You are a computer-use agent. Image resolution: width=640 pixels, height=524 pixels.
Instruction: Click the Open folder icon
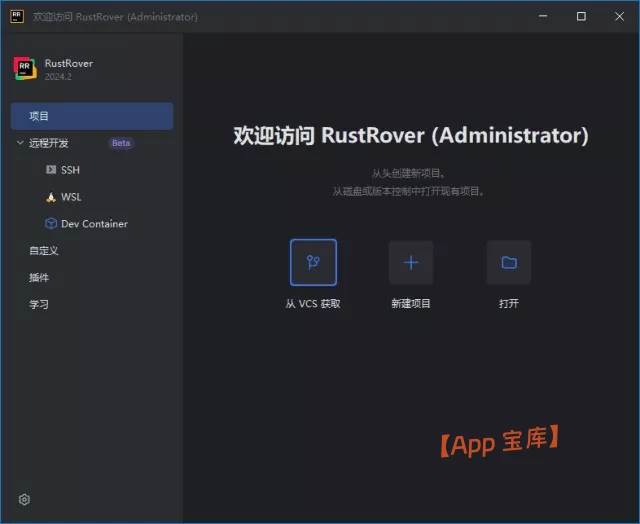[509, 262]
